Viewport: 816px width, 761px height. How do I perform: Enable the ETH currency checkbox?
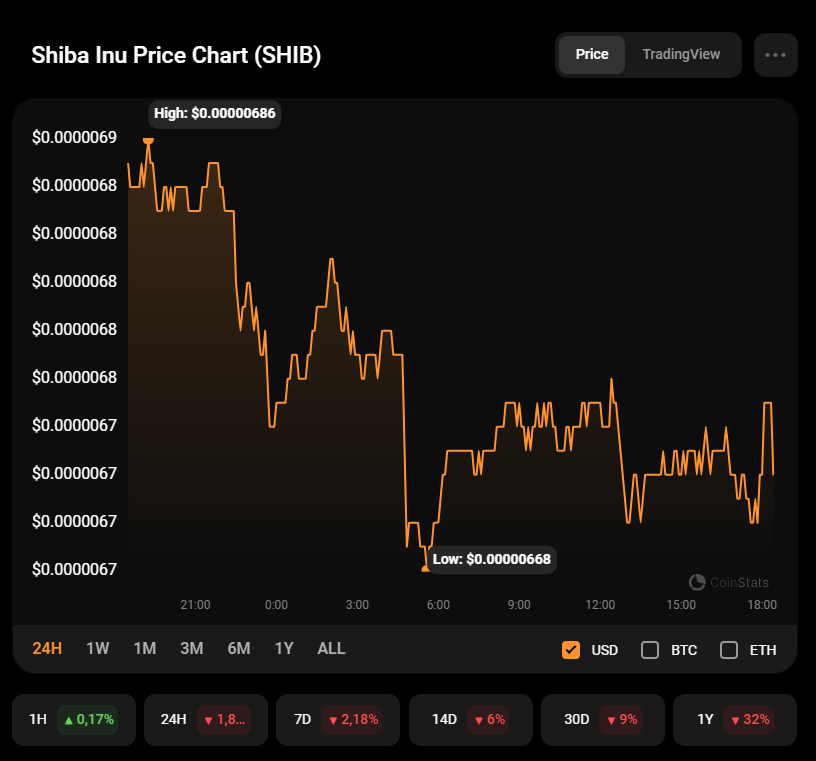[729, 650]
